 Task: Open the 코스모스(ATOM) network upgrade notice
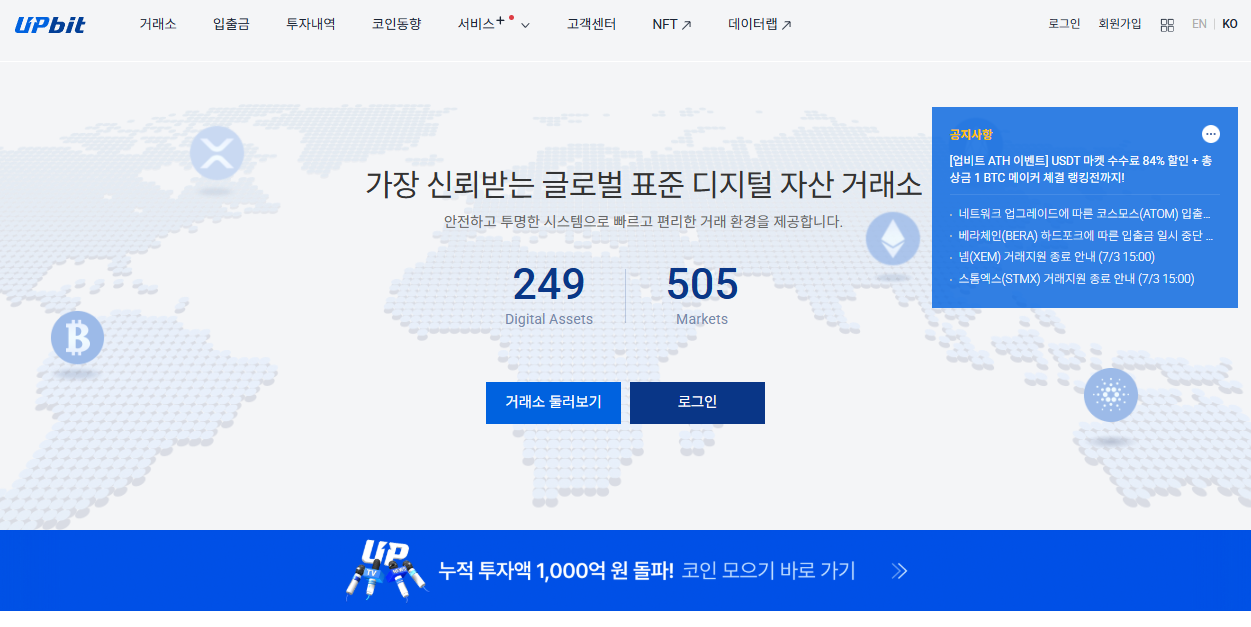pos(1084,214)
